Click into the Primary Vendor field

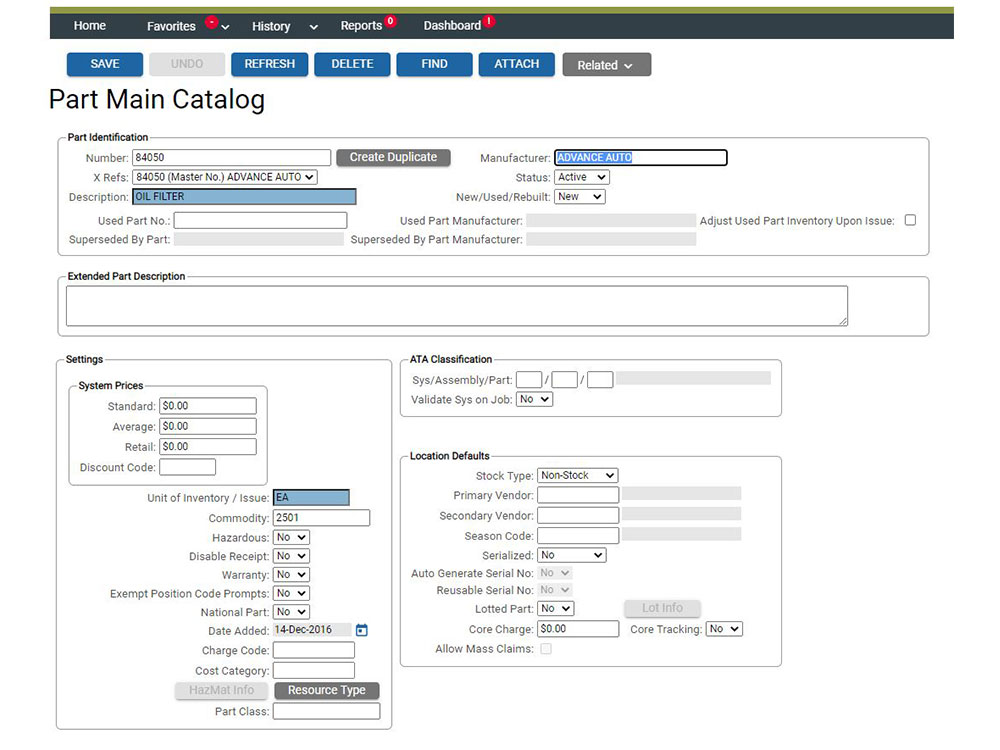tap(578, 495)
